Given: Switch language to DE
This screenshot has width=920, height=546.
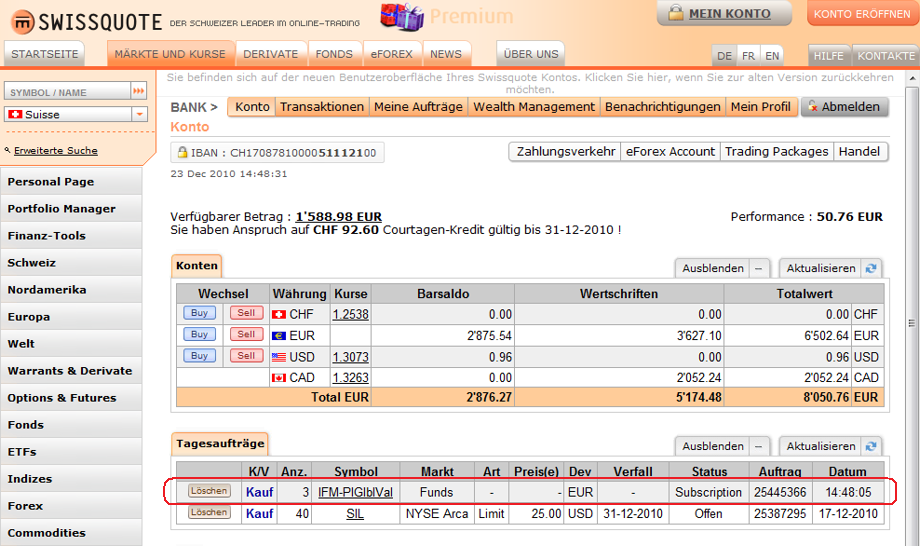Looking at the screenshot, I should 725,56.
